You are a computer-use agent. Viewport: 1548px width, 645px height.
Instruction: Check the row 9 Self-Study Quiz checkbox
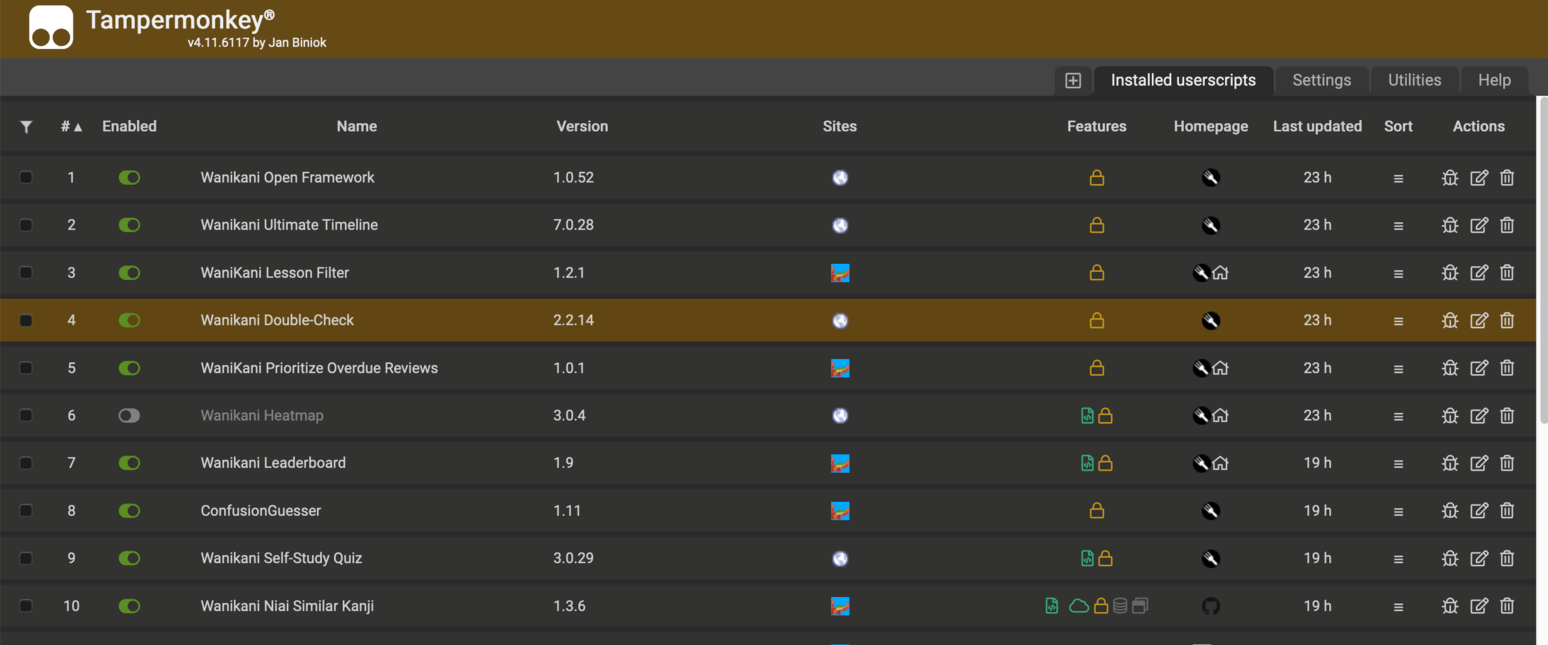coord(26,558)
